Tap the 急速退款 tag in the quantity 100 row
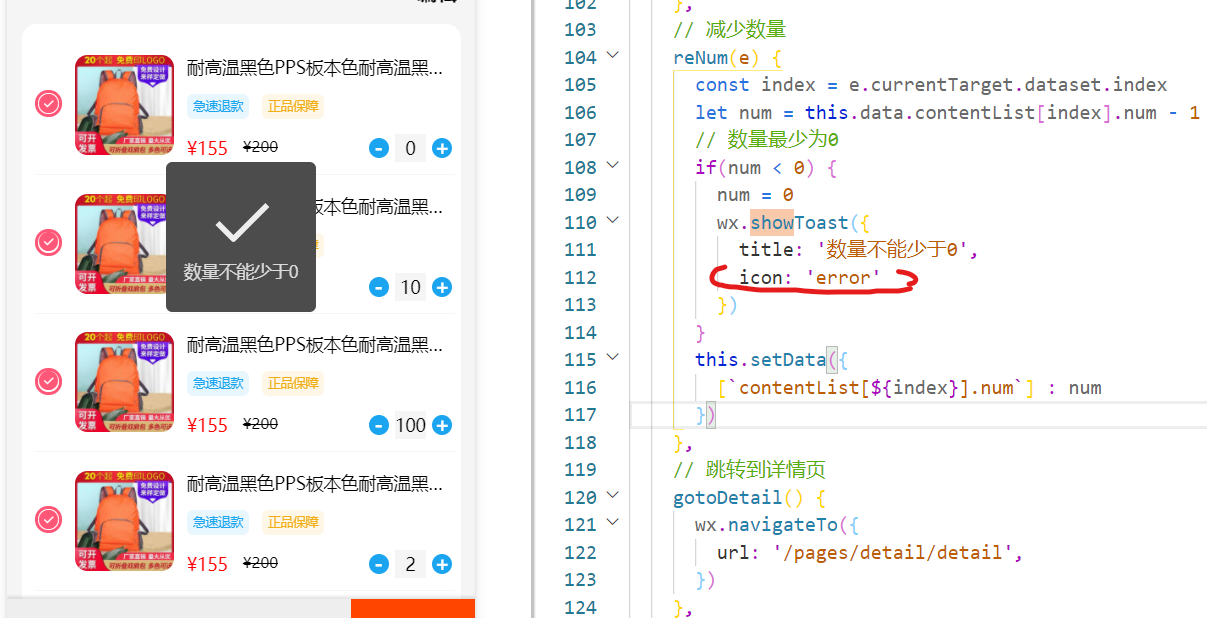 pos(218,383)
